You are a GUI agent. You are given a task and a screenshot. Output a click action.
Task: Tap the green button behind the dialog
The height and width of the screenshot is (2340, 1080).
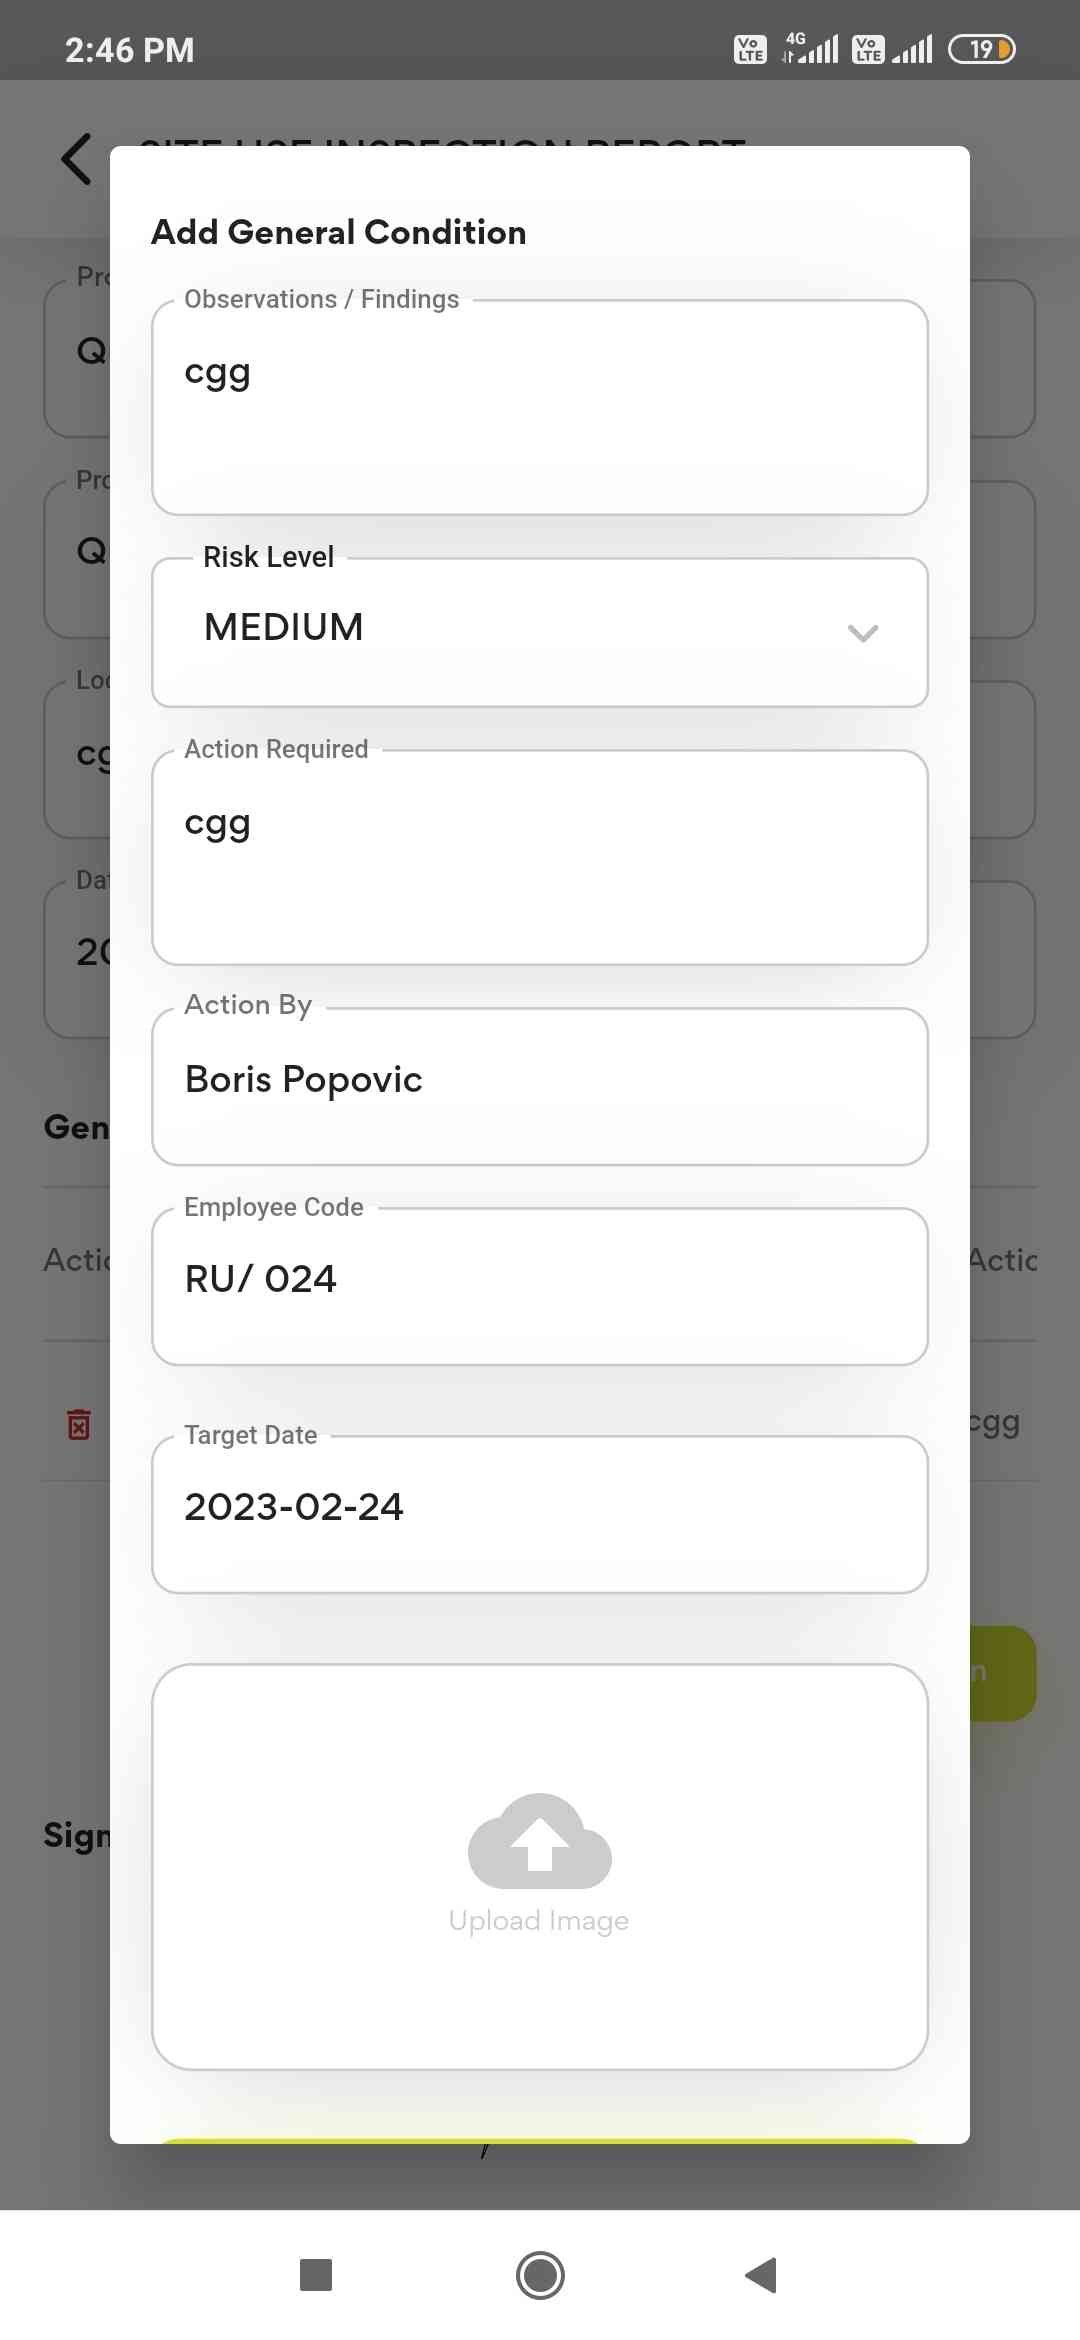click(1003, 1673)
